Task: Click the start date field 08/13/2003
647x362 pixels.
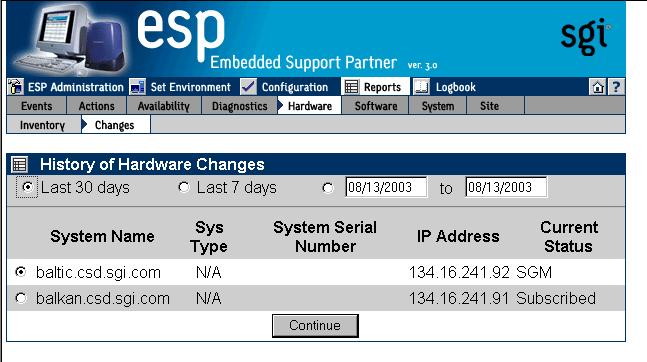Action: (x=386, y=187)
